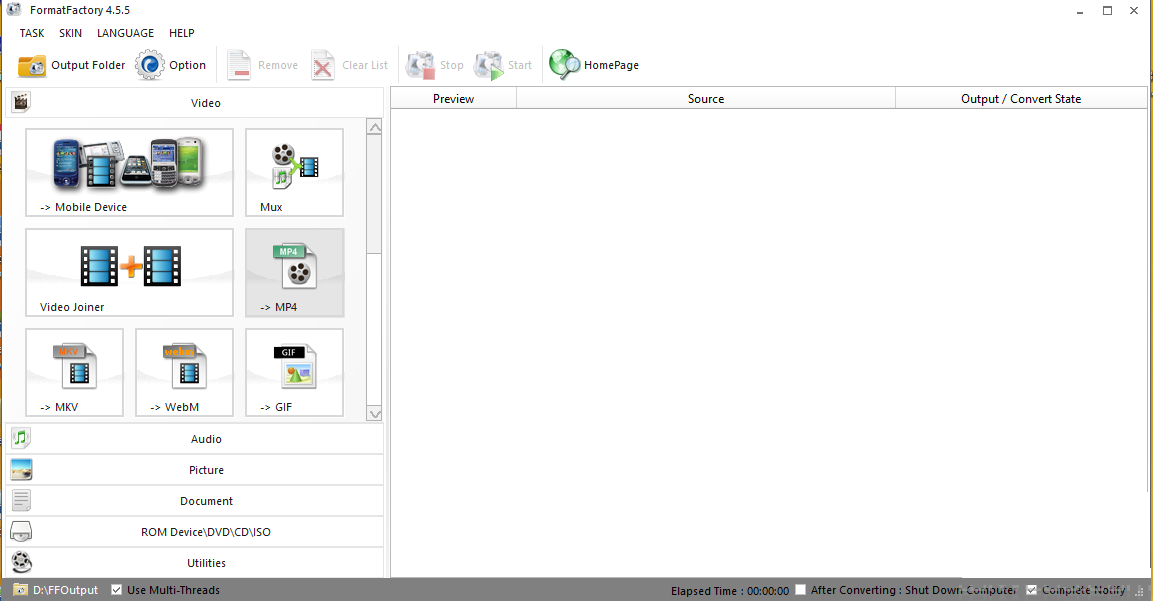Toggle Complete Notify option

pyautogui.click(x=1031, y=590)
